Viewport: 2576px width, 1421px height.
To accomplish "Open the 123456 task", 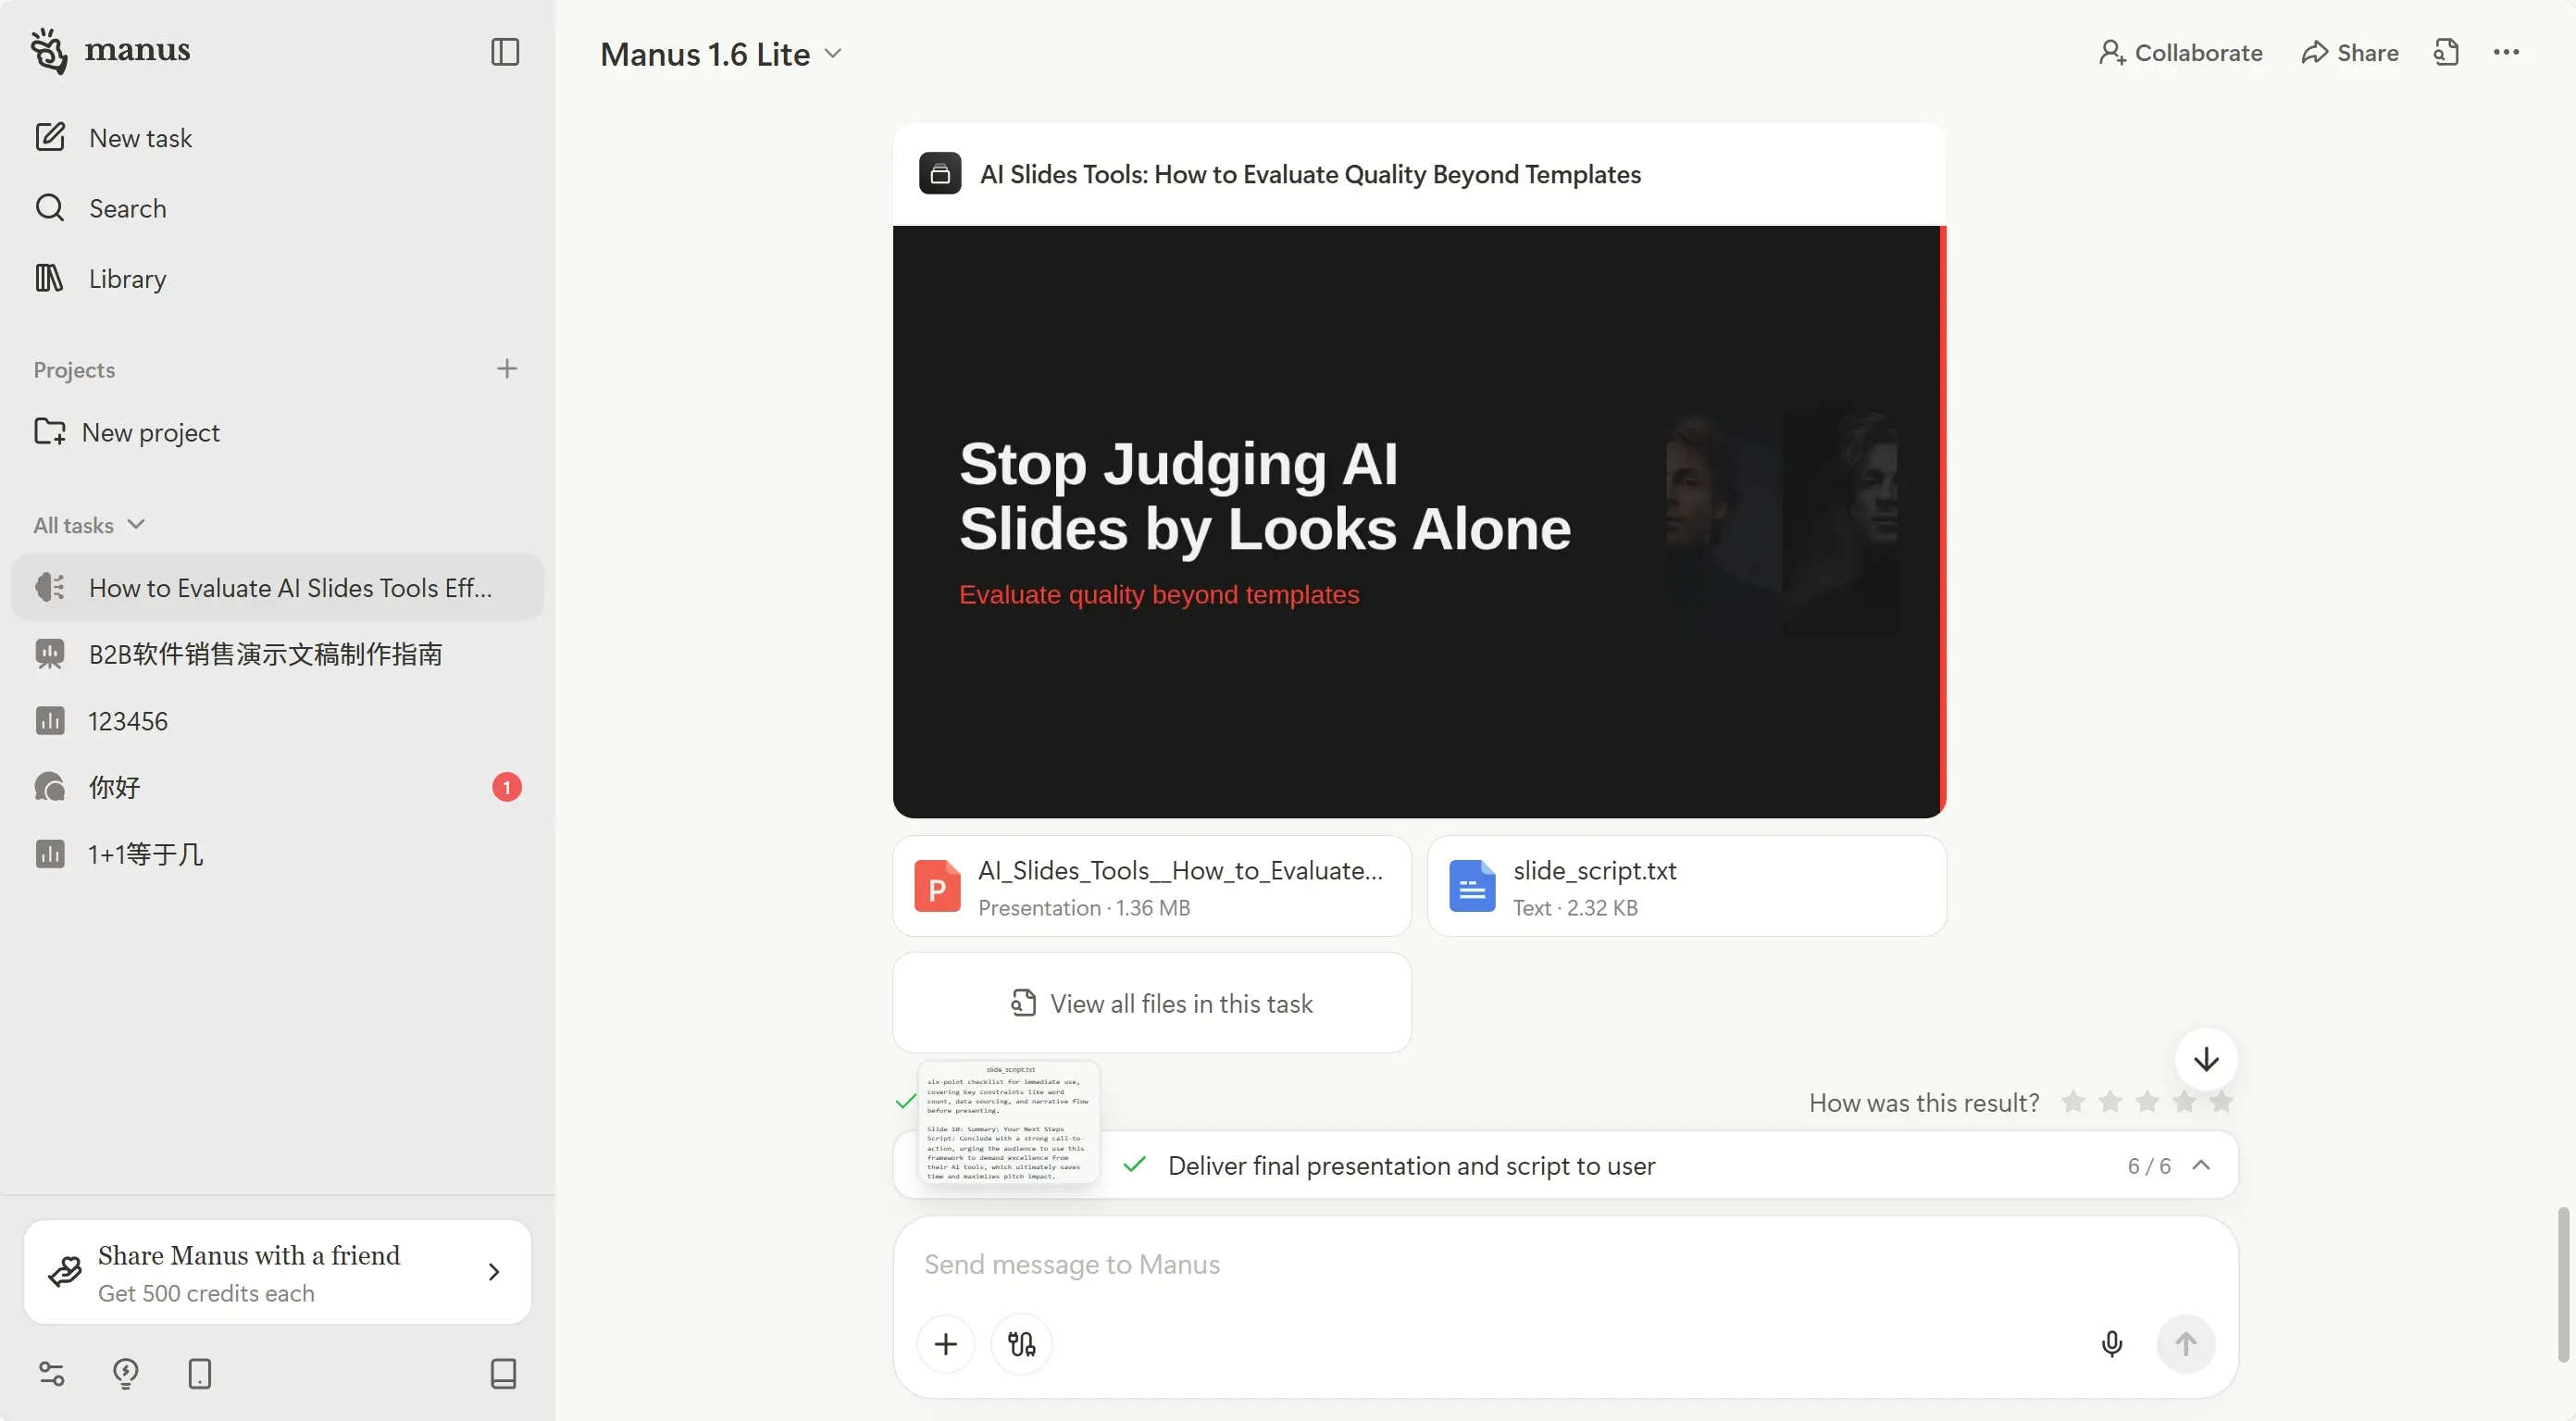I will pos(277,721).
